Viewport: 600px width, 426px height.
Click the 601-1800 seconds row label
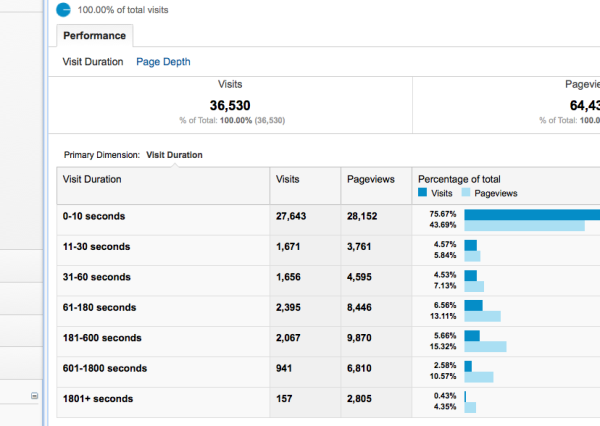click(105, 368)
